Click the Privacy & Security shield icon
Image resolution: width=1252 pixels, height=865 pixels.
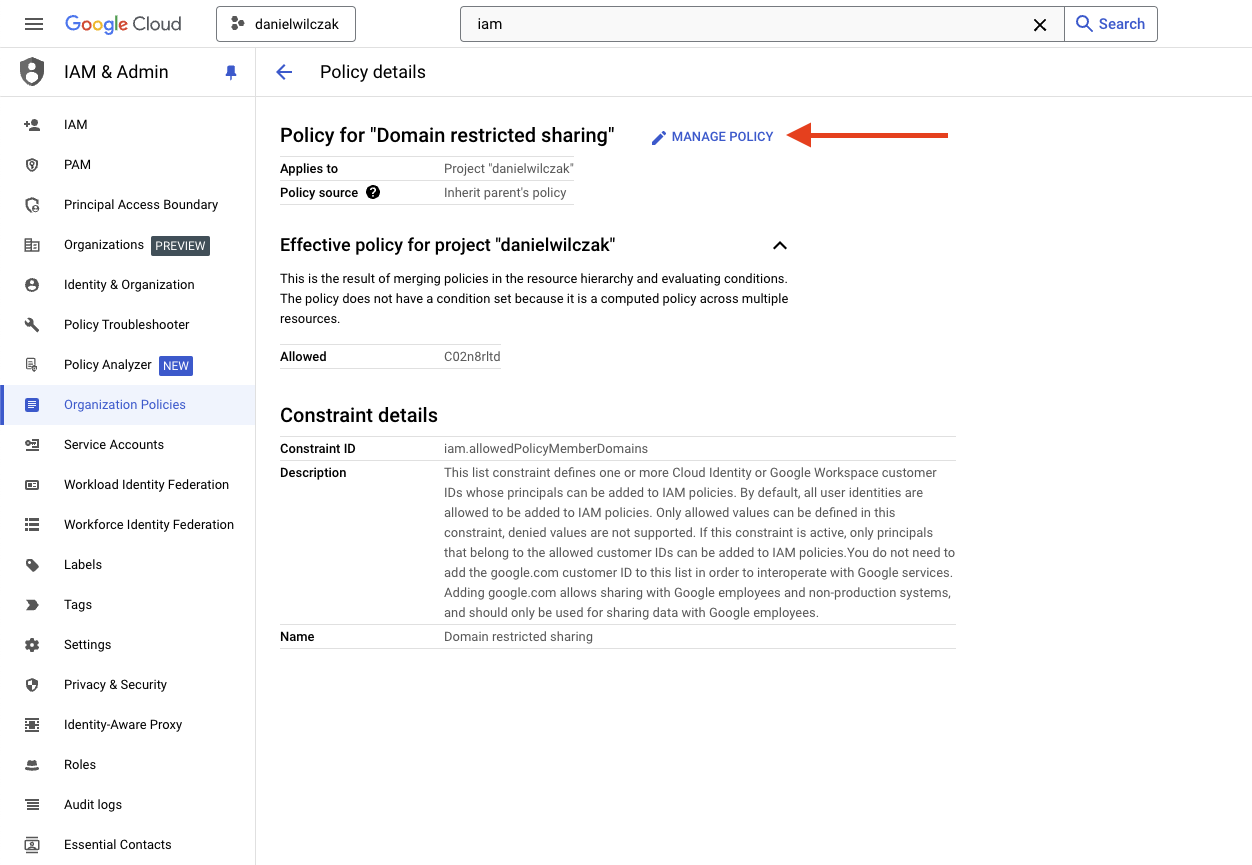coord(32,685)
